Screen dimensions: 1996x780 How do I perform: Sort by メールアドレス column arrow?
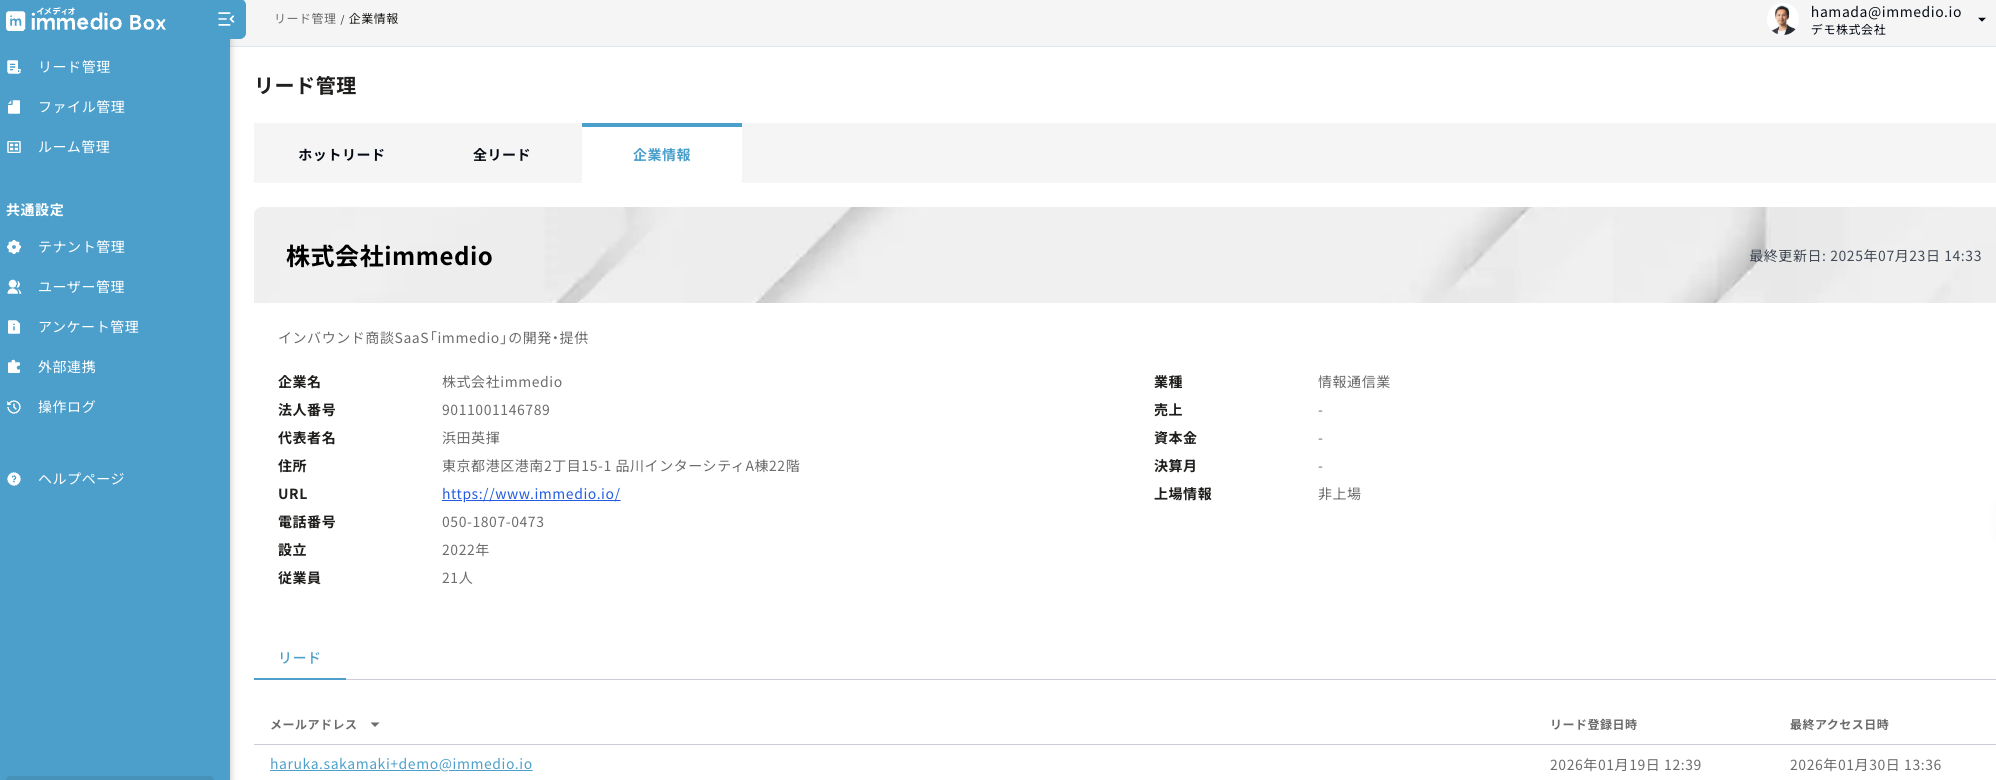(x=375, y=725)
